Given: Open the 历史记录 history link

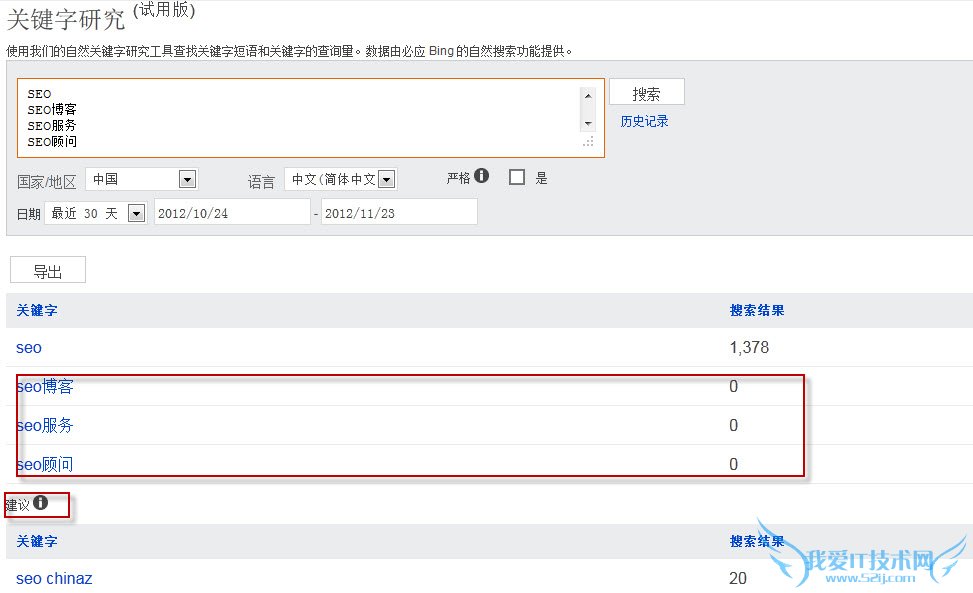Looking at the screenshot, I should (x=644, y=121).
